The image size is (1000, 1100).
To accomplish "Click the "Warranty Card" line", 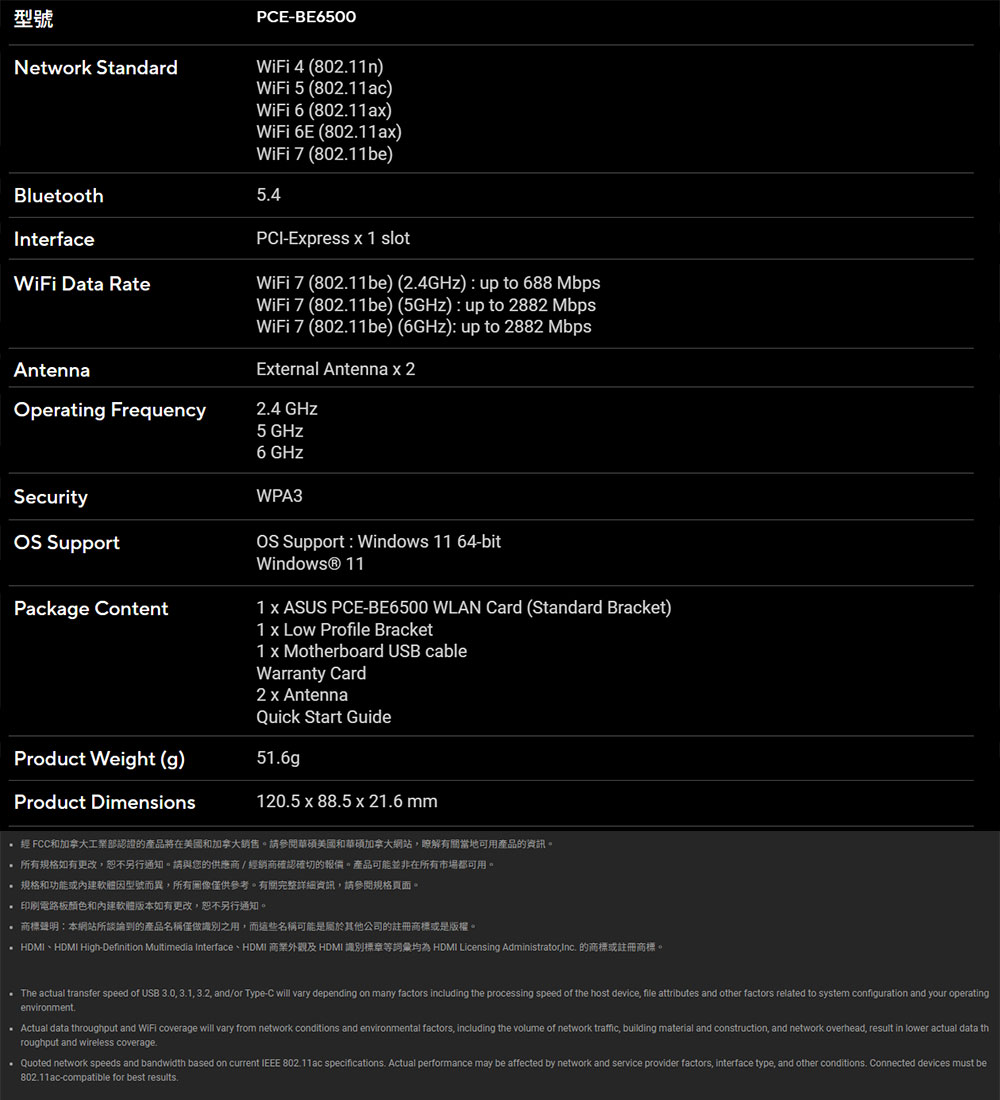I will tap(311, 673).
